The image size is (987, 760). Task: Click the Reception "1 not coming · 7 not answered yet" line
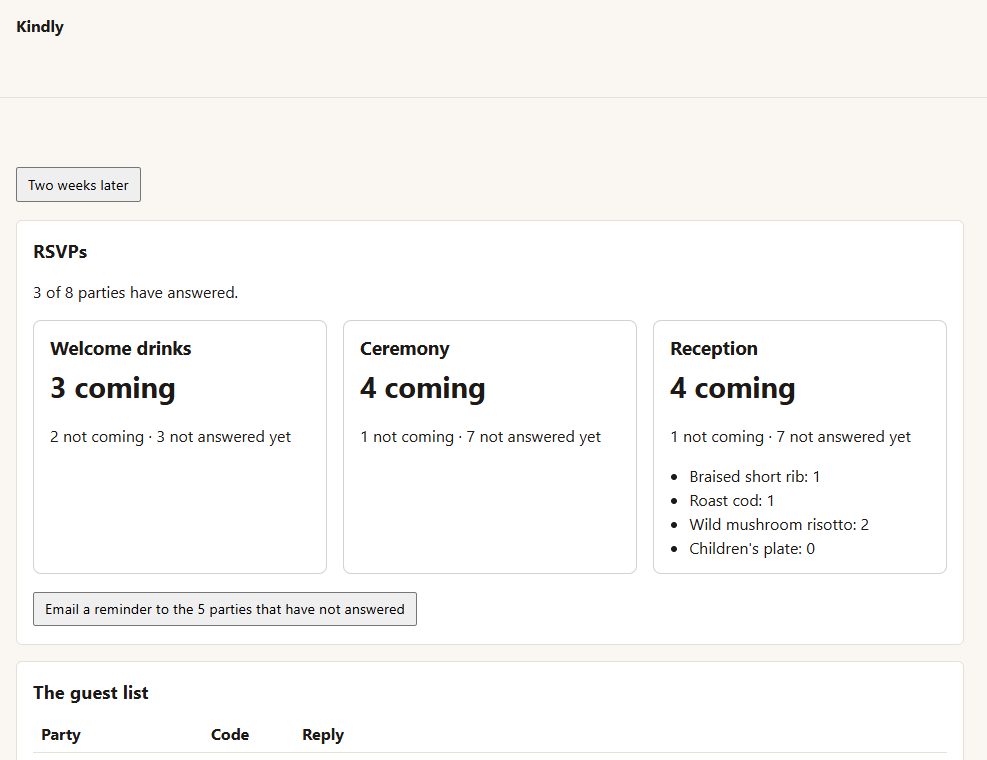(x=791, y=436)
